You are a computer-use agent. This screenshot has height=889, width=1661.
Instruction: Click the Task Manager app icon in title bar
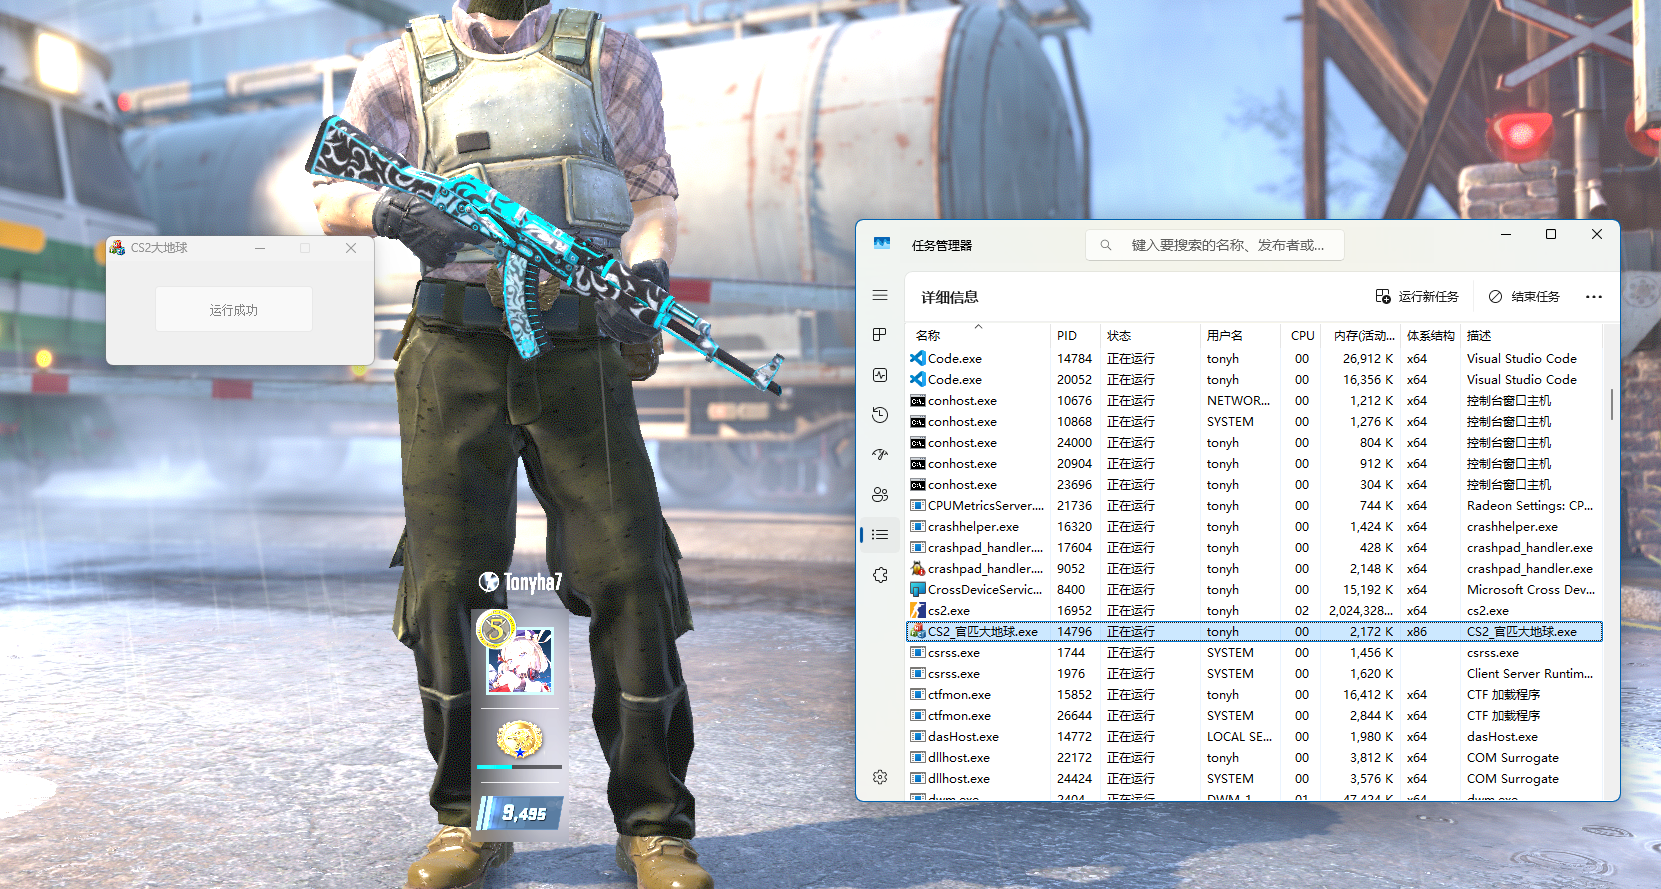(882, 243)
